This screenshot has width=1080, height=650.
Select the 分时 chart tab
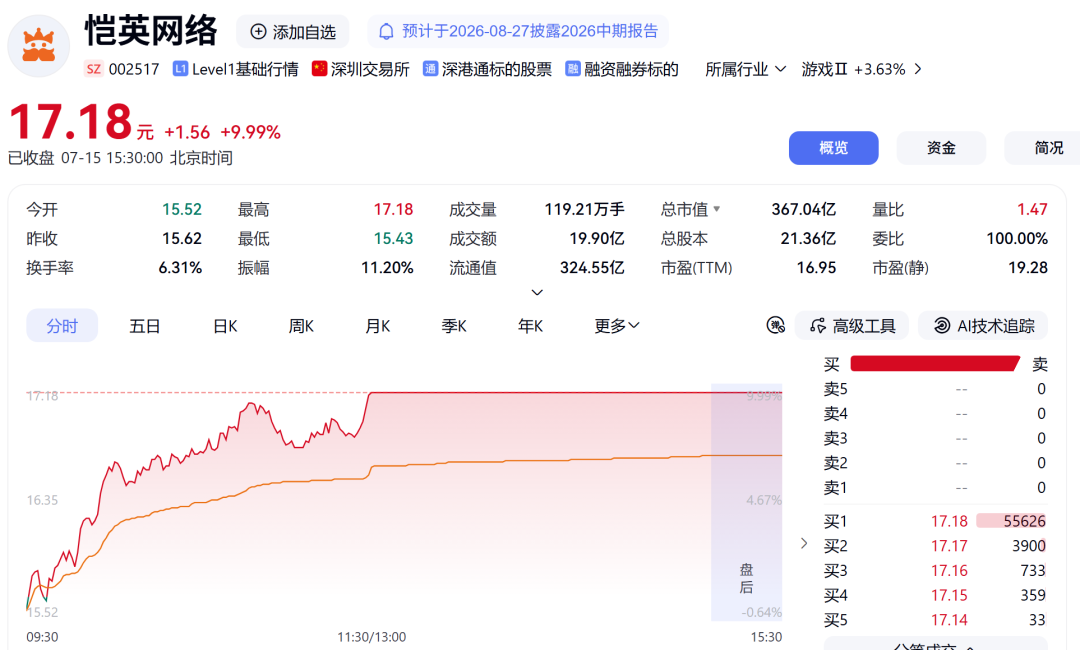coord(62,326)
